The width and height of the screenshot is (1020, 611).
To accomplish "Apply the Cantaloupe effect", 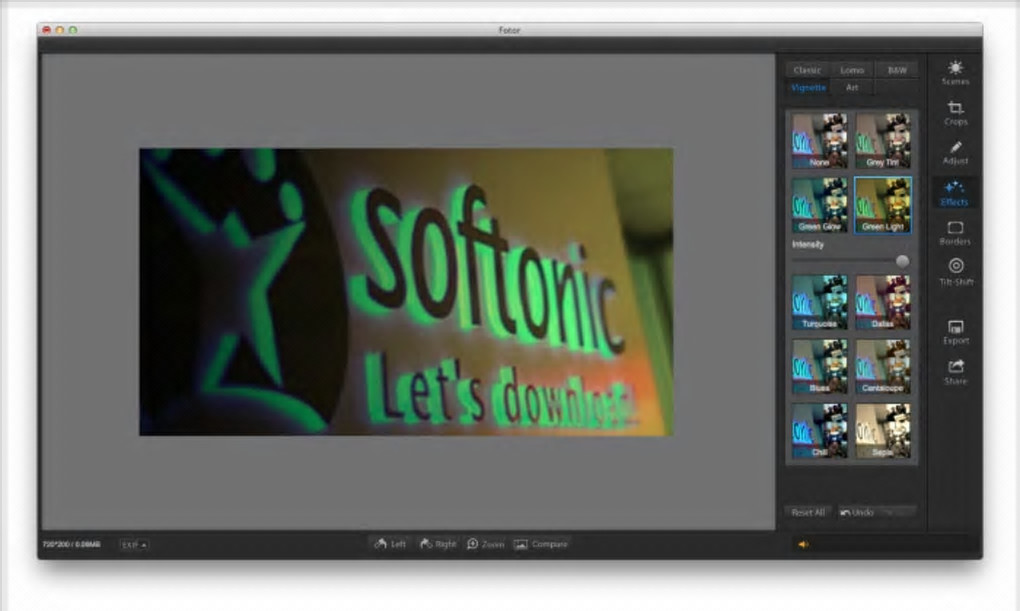I will pyautogui.click(x=883, y=366).
